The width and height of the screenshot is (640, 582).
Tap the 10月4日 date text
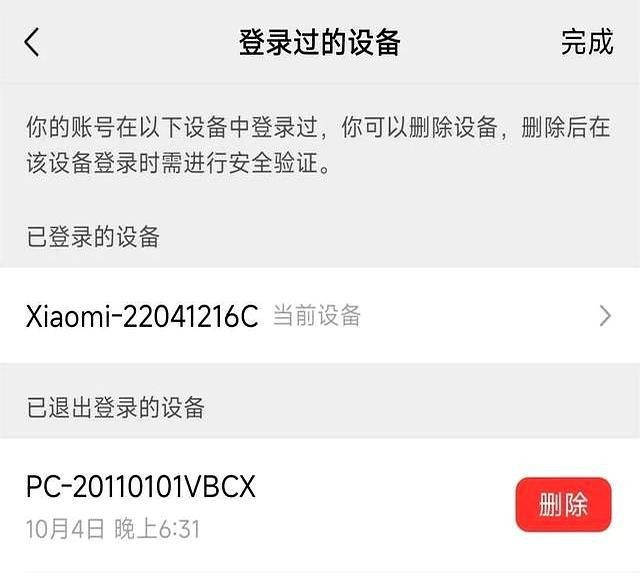coord(65,529)
